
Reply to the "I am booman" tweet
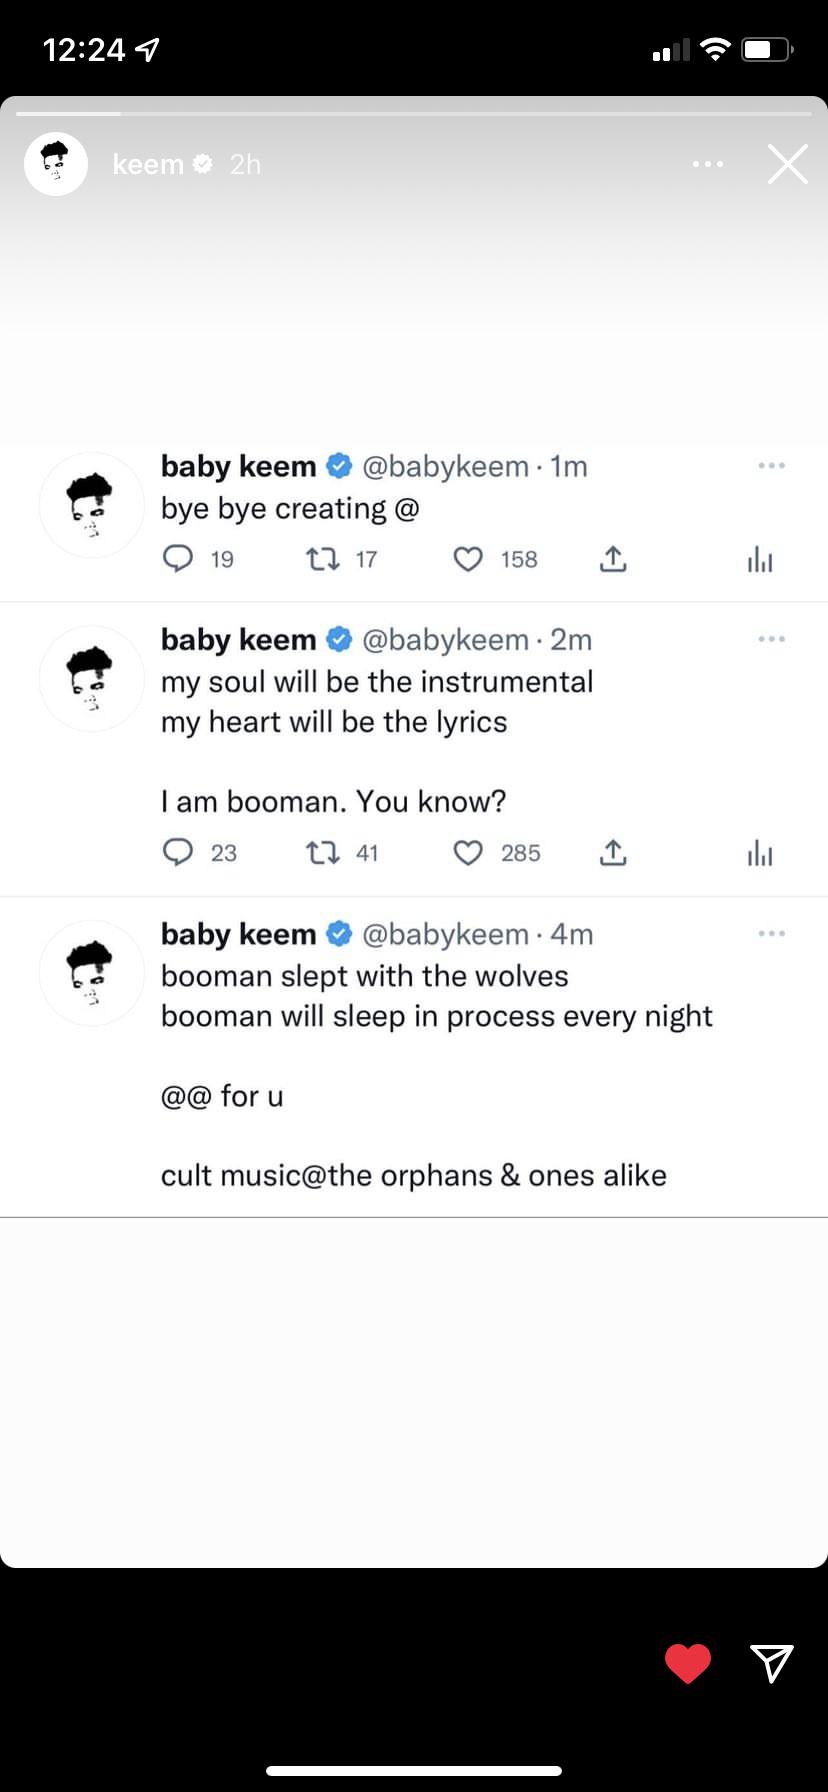[178, 852]
